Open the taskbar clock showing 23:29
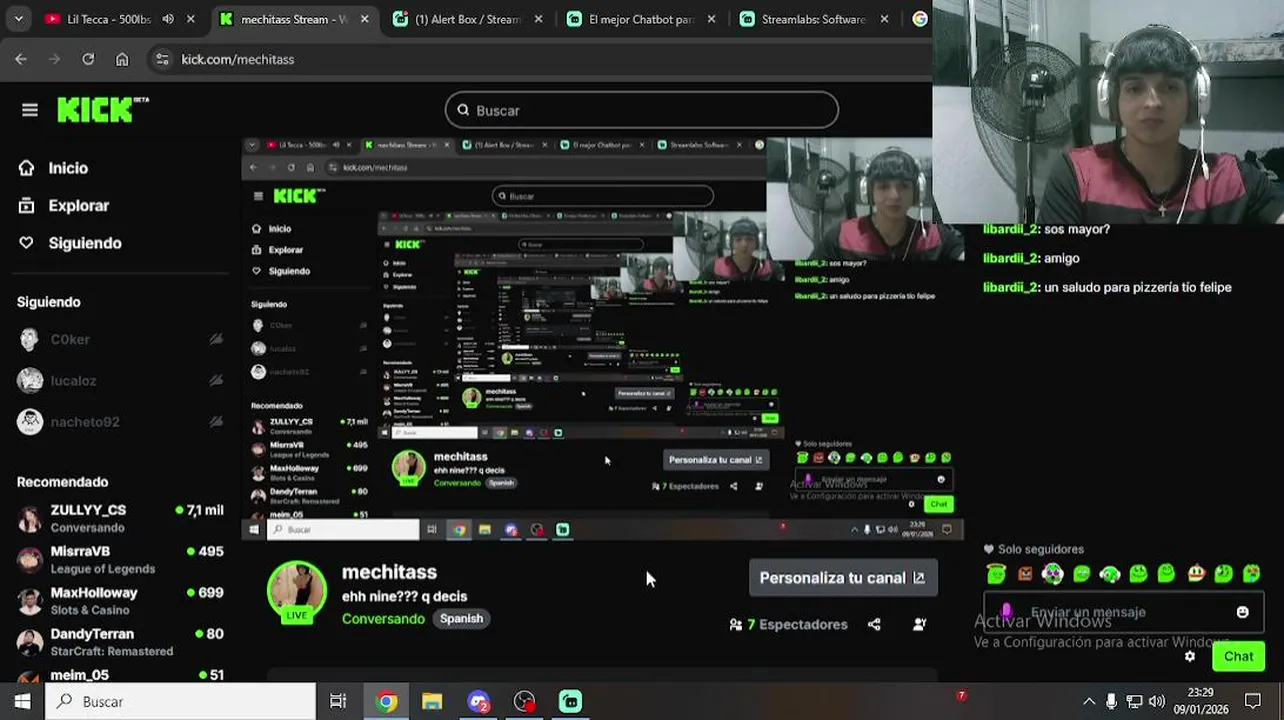 click(x=1201, y=701)
